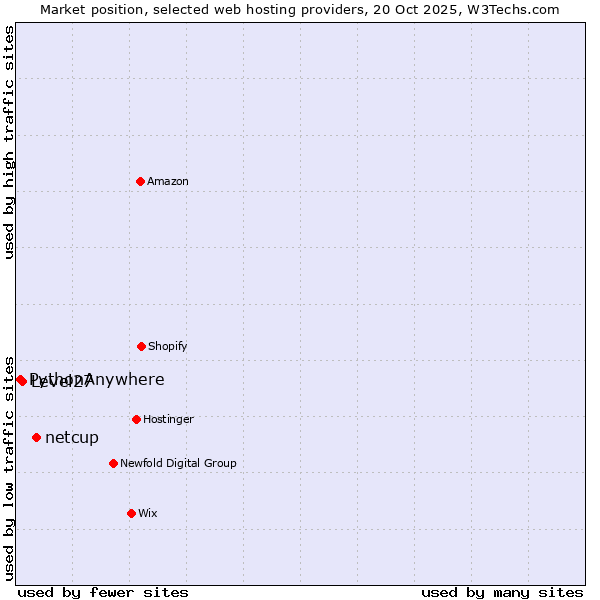Click the 'used by high traffic sites' axis label
Viewport: 600px width, 600px height.
(x=9, y=142)
